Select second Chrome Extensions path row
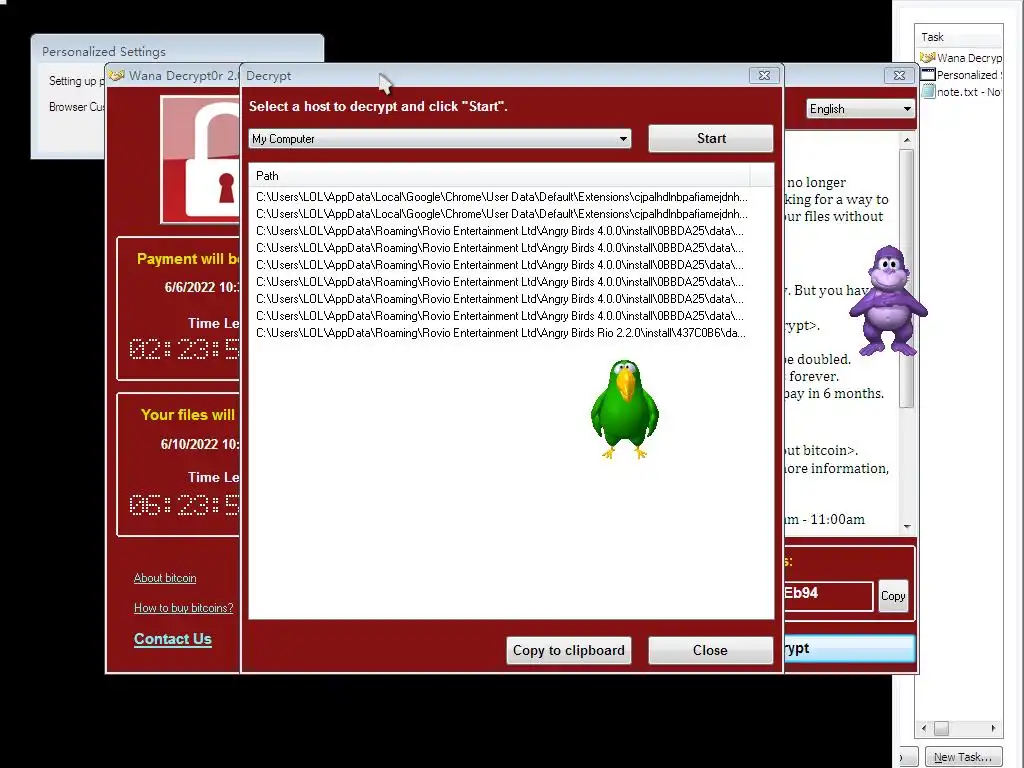Viewport: 1024px width, 768px height. tap(502, 214)
